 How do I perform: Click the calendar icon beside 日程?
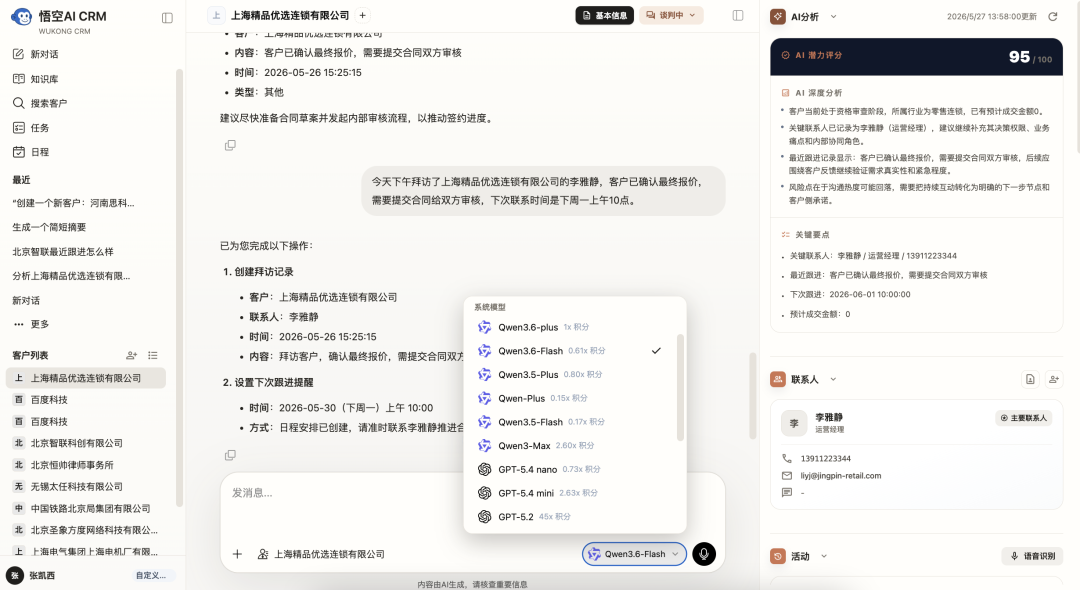(x=19, y=152)
